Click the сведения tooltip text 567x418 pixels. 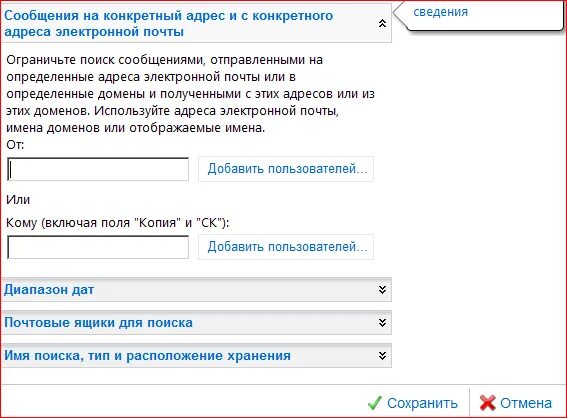(x=440, y=12)
